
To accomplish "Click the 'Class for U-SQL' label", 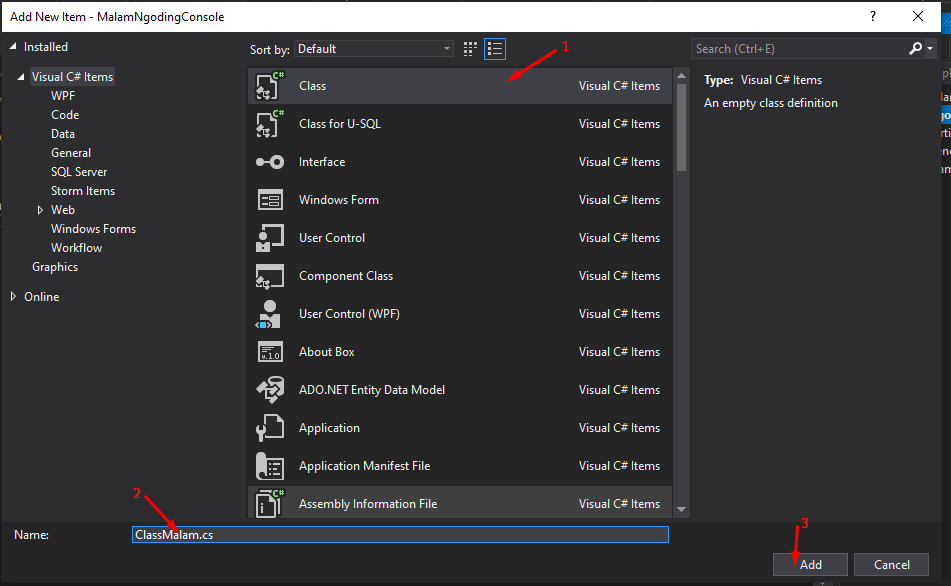I will pyautogui.click(x=340, y=124).
